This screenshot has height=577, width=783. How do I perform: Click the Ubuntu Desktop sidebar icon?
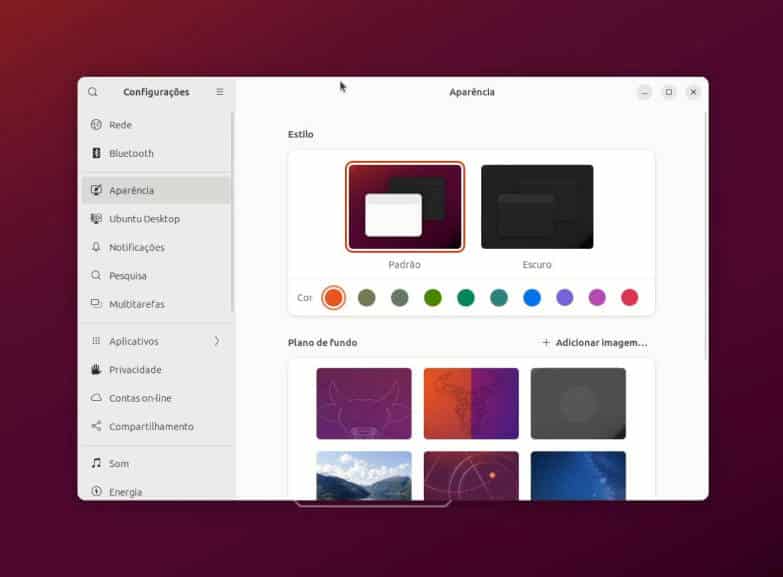tap(96, 218)
